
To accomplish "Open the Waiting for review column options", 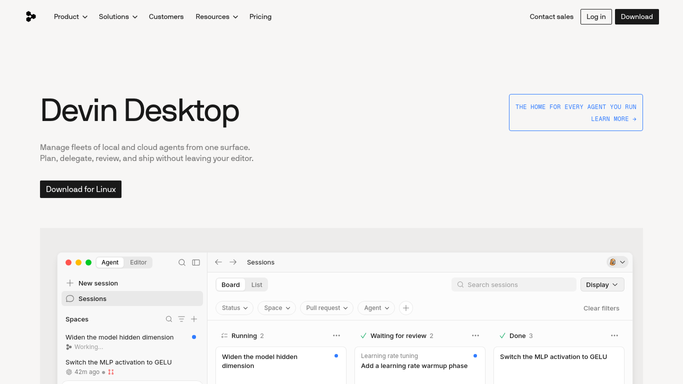I will 475,336.
